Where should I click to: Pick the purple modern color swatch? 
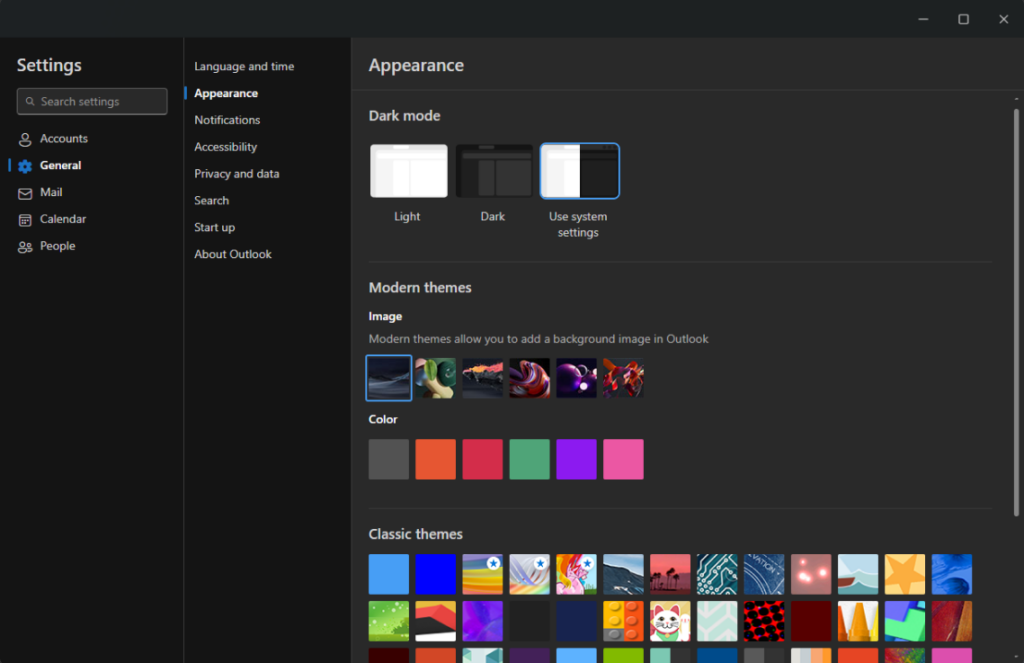pyautogui.click(x=577, y=459)
